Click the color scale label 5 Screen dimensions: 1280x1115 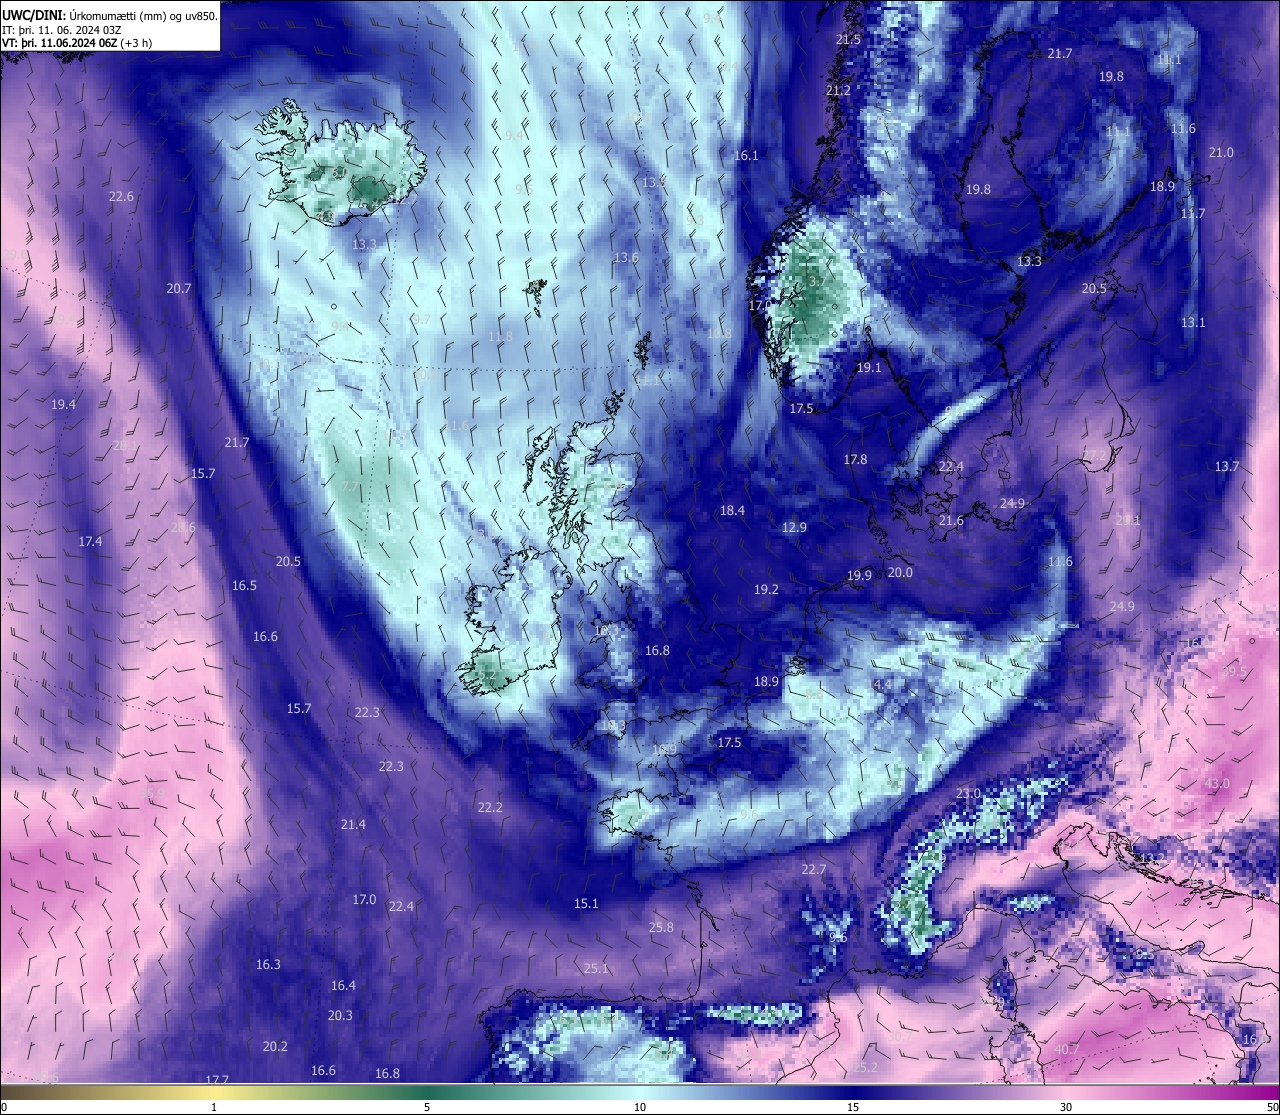[427, 1107]
